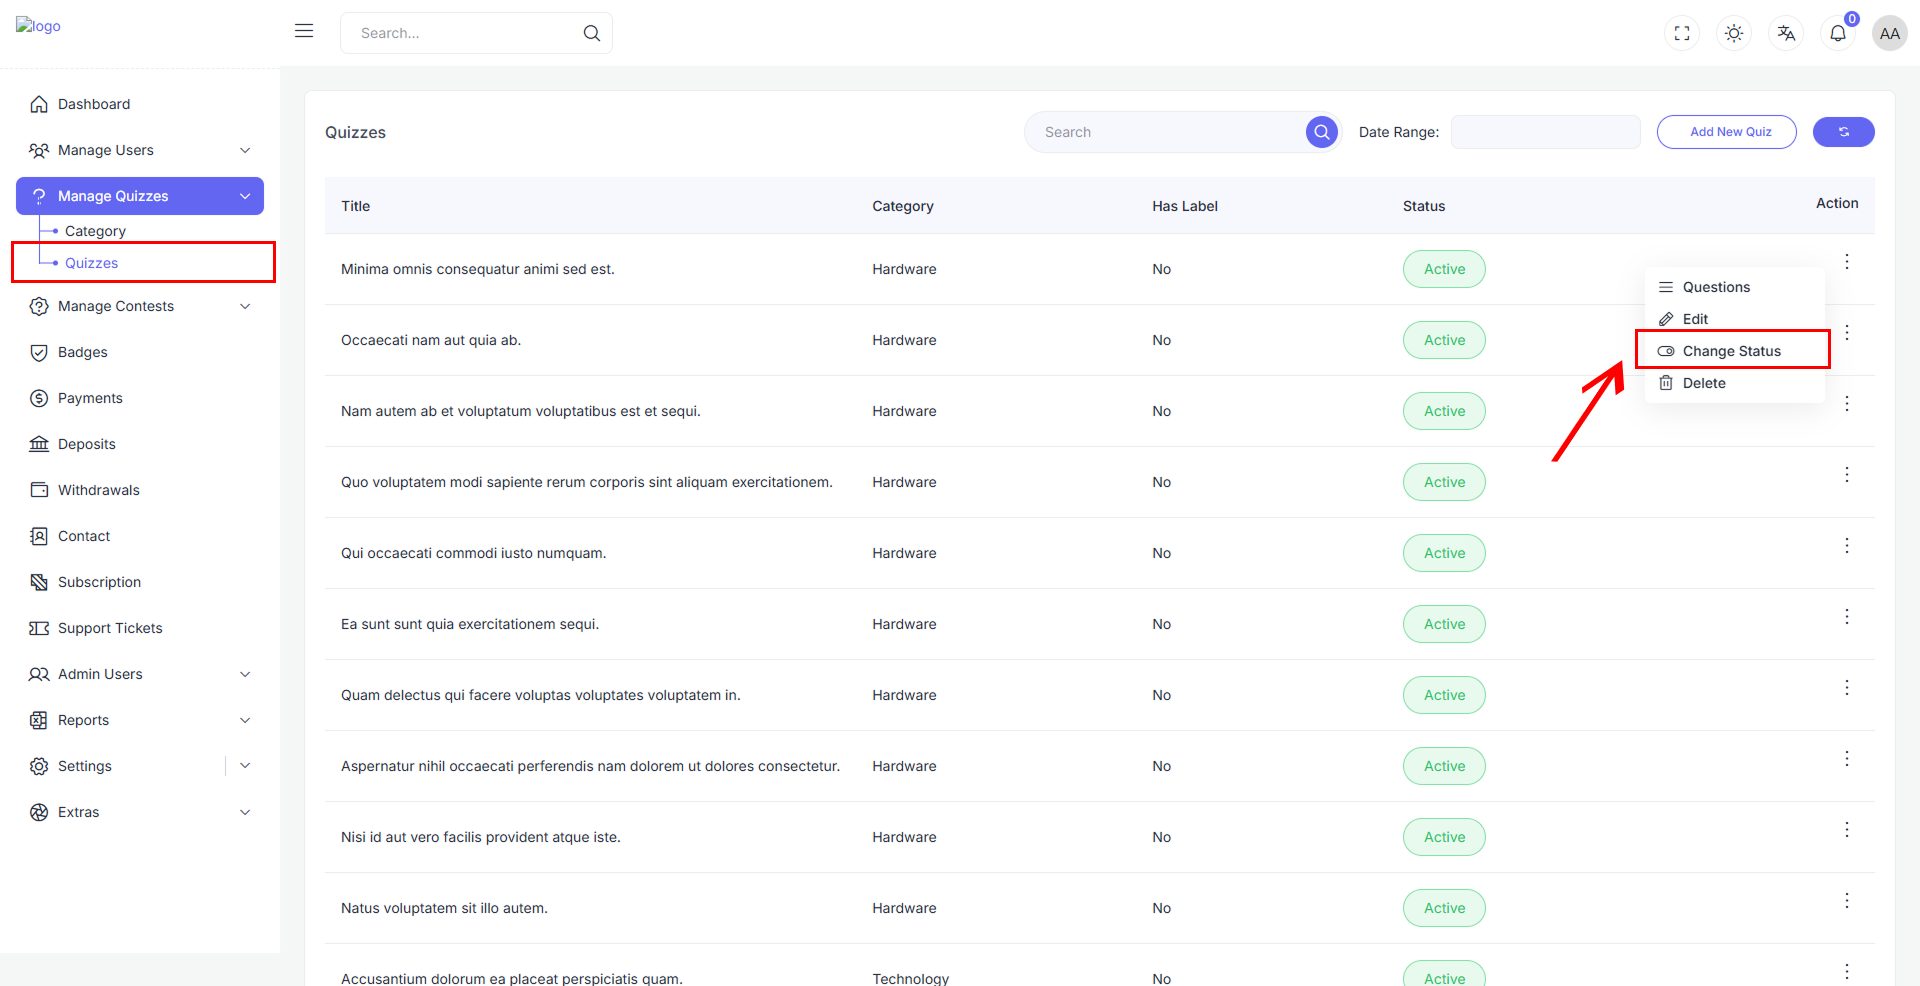Click the Badges shield icon

pyautogui.click(x=39, y=352)
